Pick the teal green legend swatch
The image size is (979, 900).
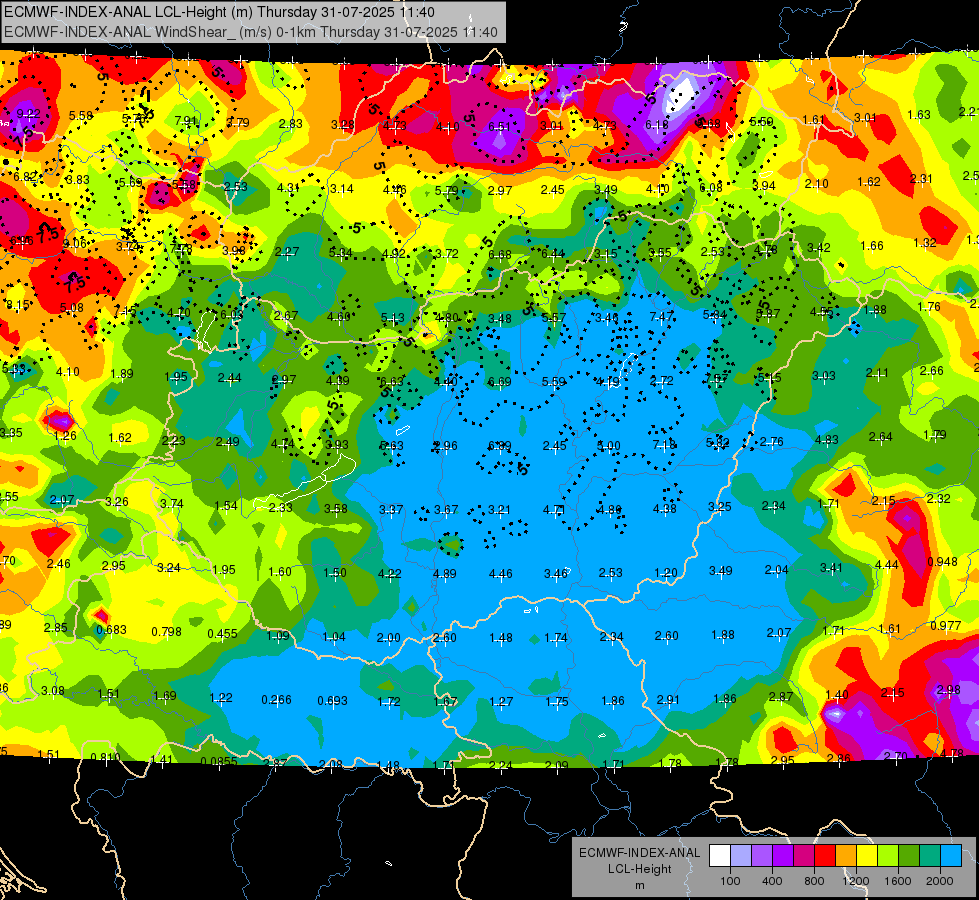click(x=930, y=856)
